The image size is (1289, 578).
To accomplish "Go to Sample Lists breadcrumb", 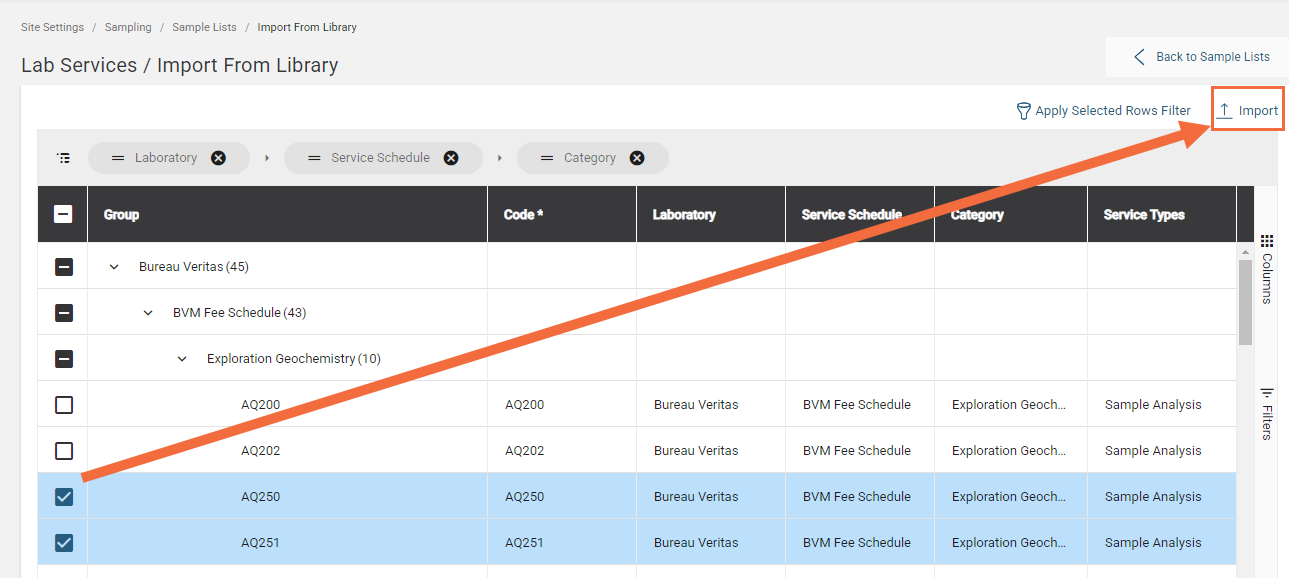I will 204,27.
